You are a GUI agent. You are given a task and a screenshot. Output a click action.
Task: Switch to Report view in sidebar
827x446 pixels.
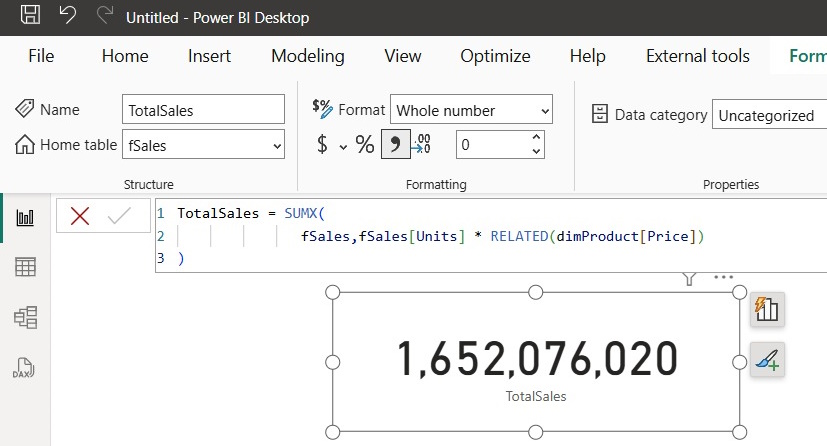point(25,217)
